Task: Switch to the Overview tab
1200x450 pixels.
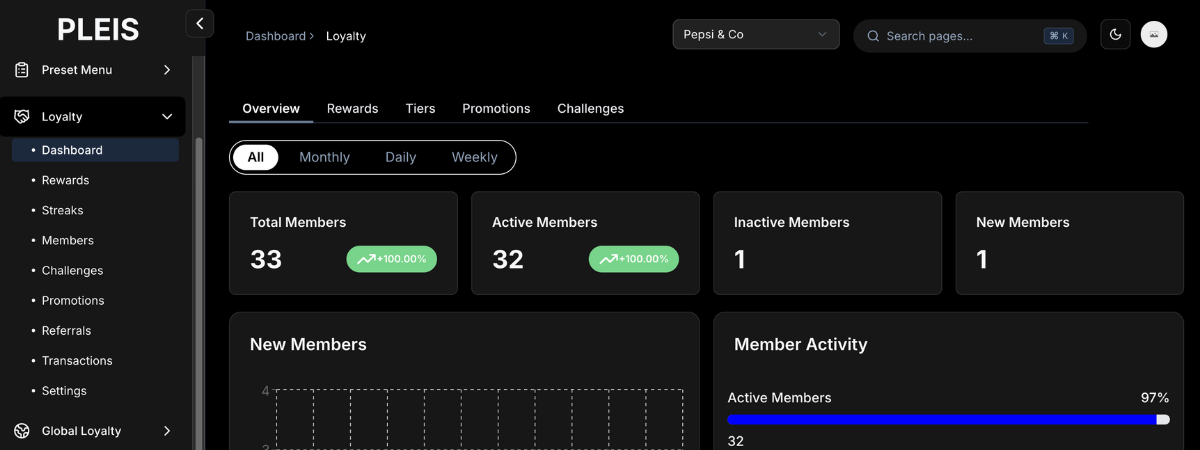Action: coord(271,108)
